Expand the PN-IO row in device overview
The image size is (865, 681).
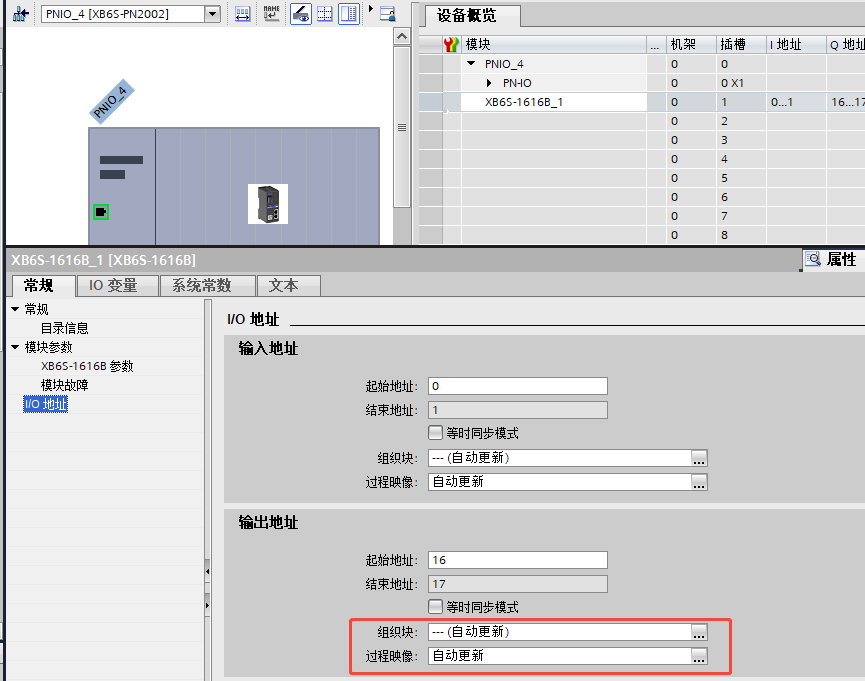[x=489, y=82]
